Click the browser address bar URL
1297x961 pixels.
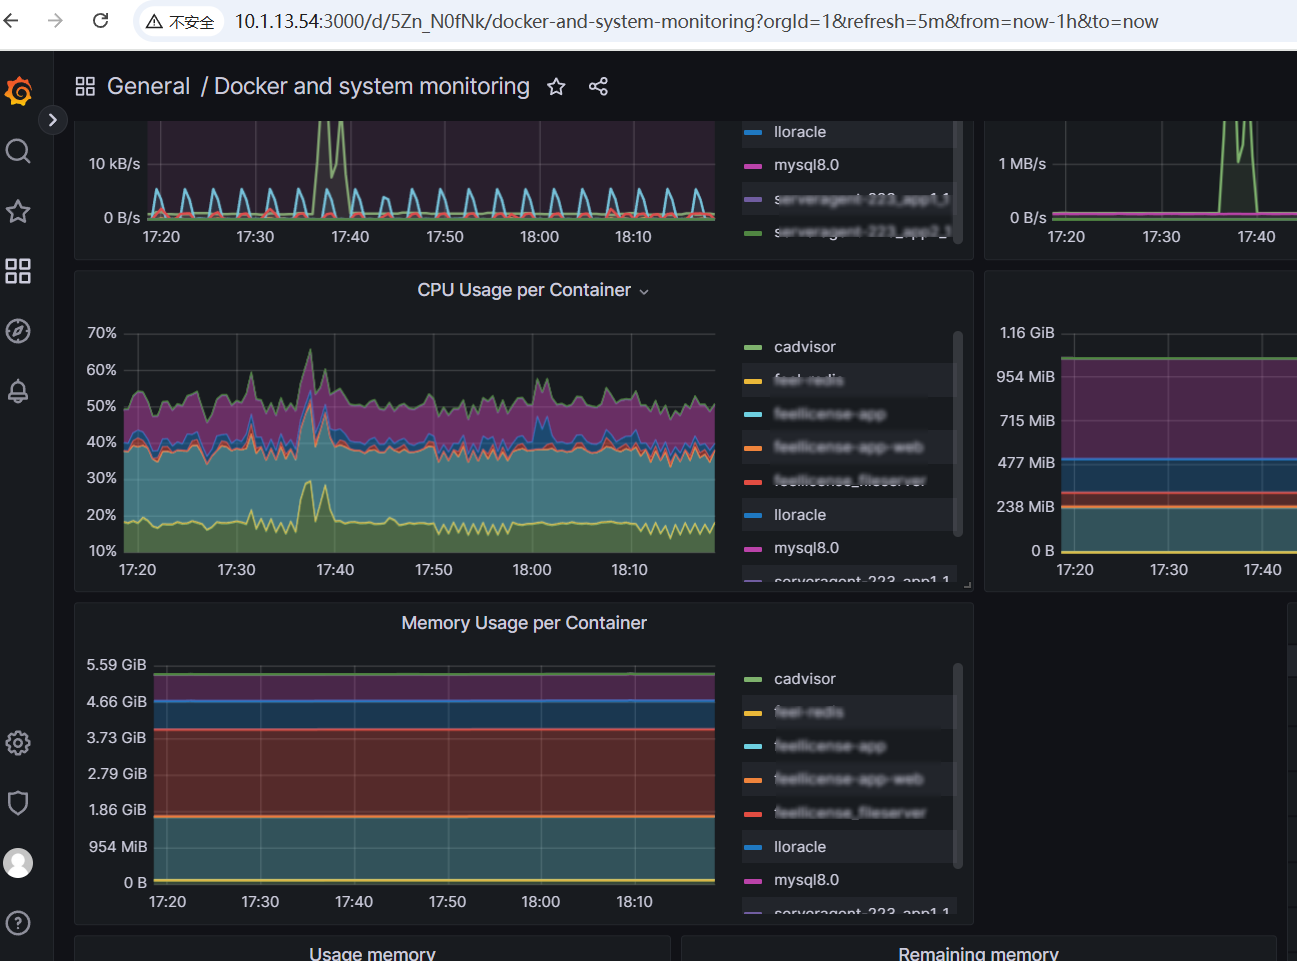click(696, 21)
